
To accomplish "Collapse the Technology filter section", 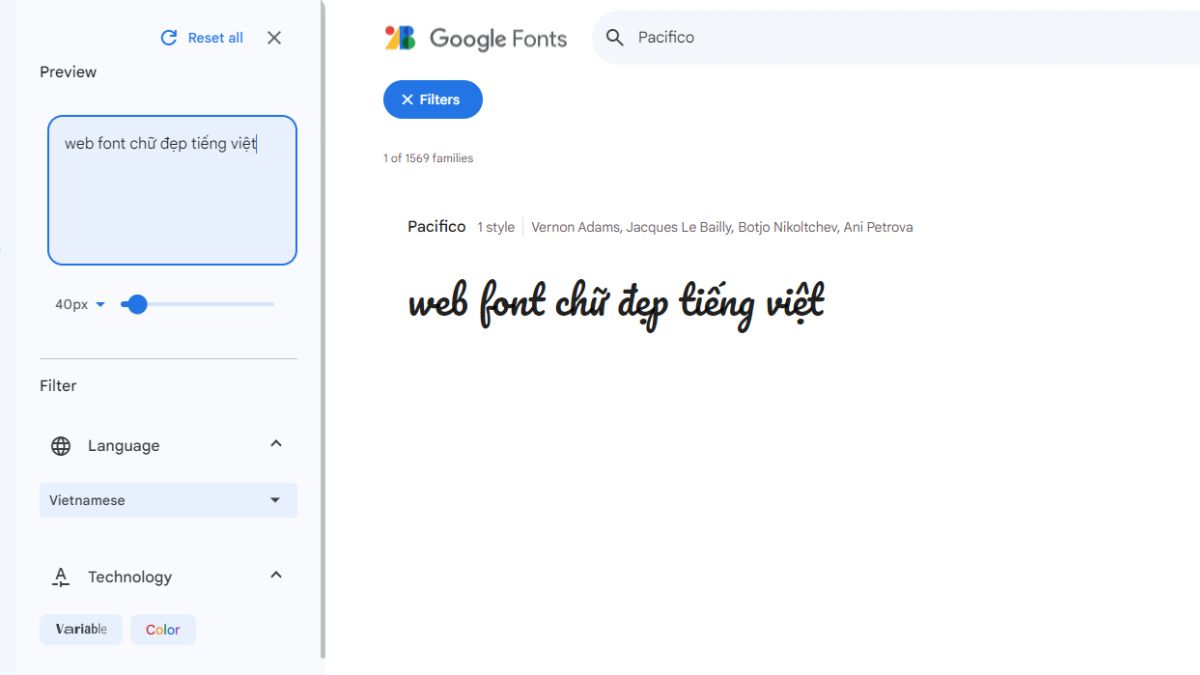I will 275,575.
